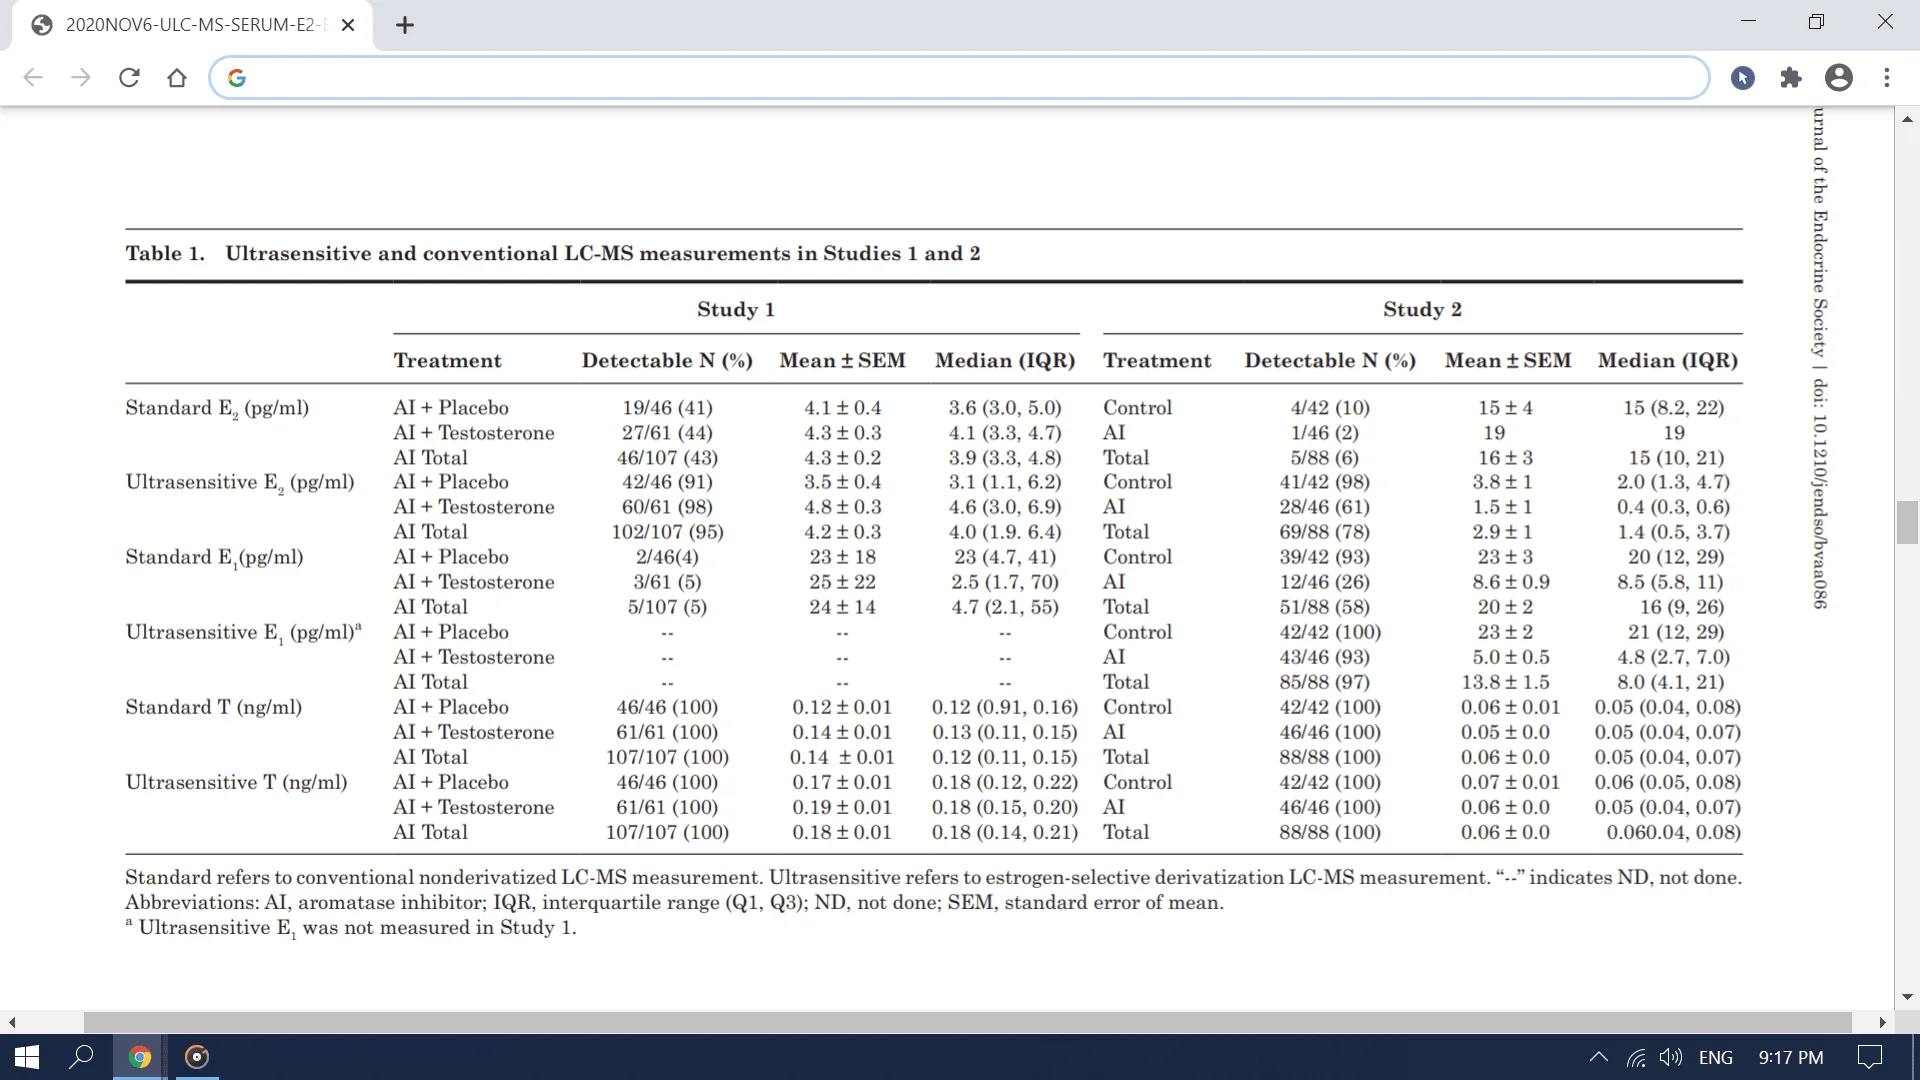The image size is (1920, 1080).
Task: Open the Extensions puzzle-piece panel
Action: (x=1791, y=77)
